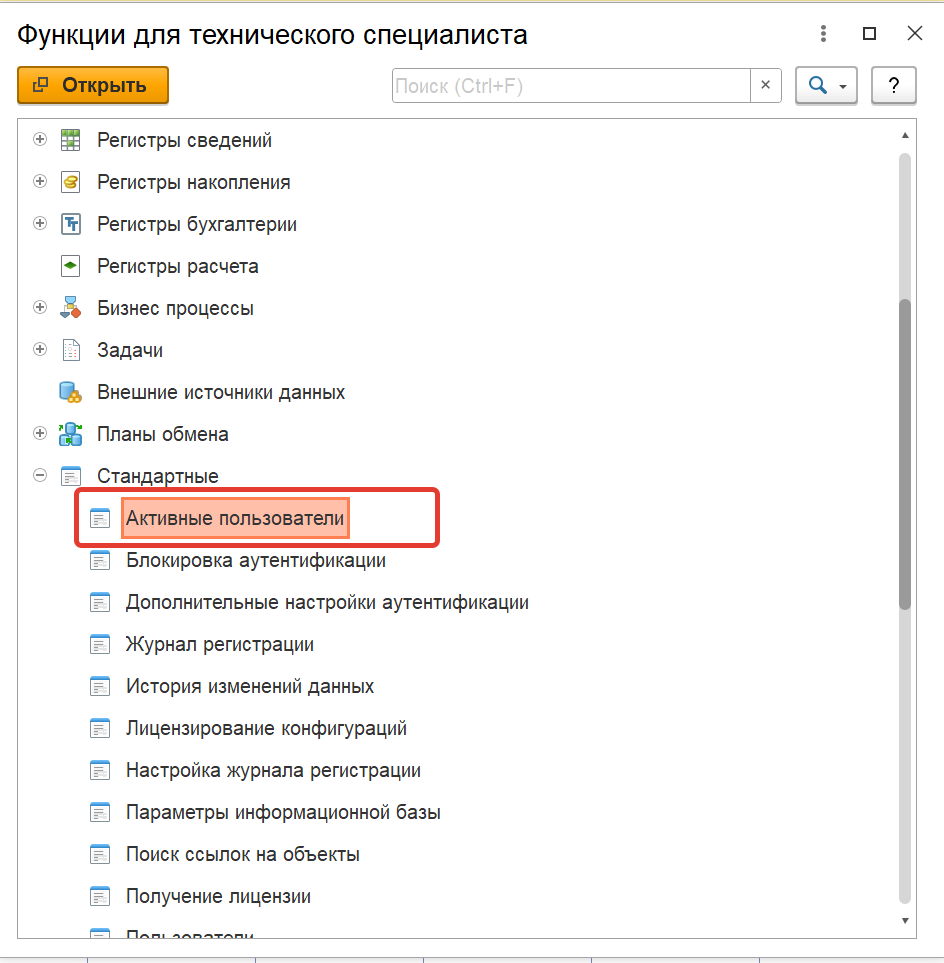Clear the search field with the × button
Image resolution: width=944 pixels, height=963 pixels.
(x=765, y=85)
